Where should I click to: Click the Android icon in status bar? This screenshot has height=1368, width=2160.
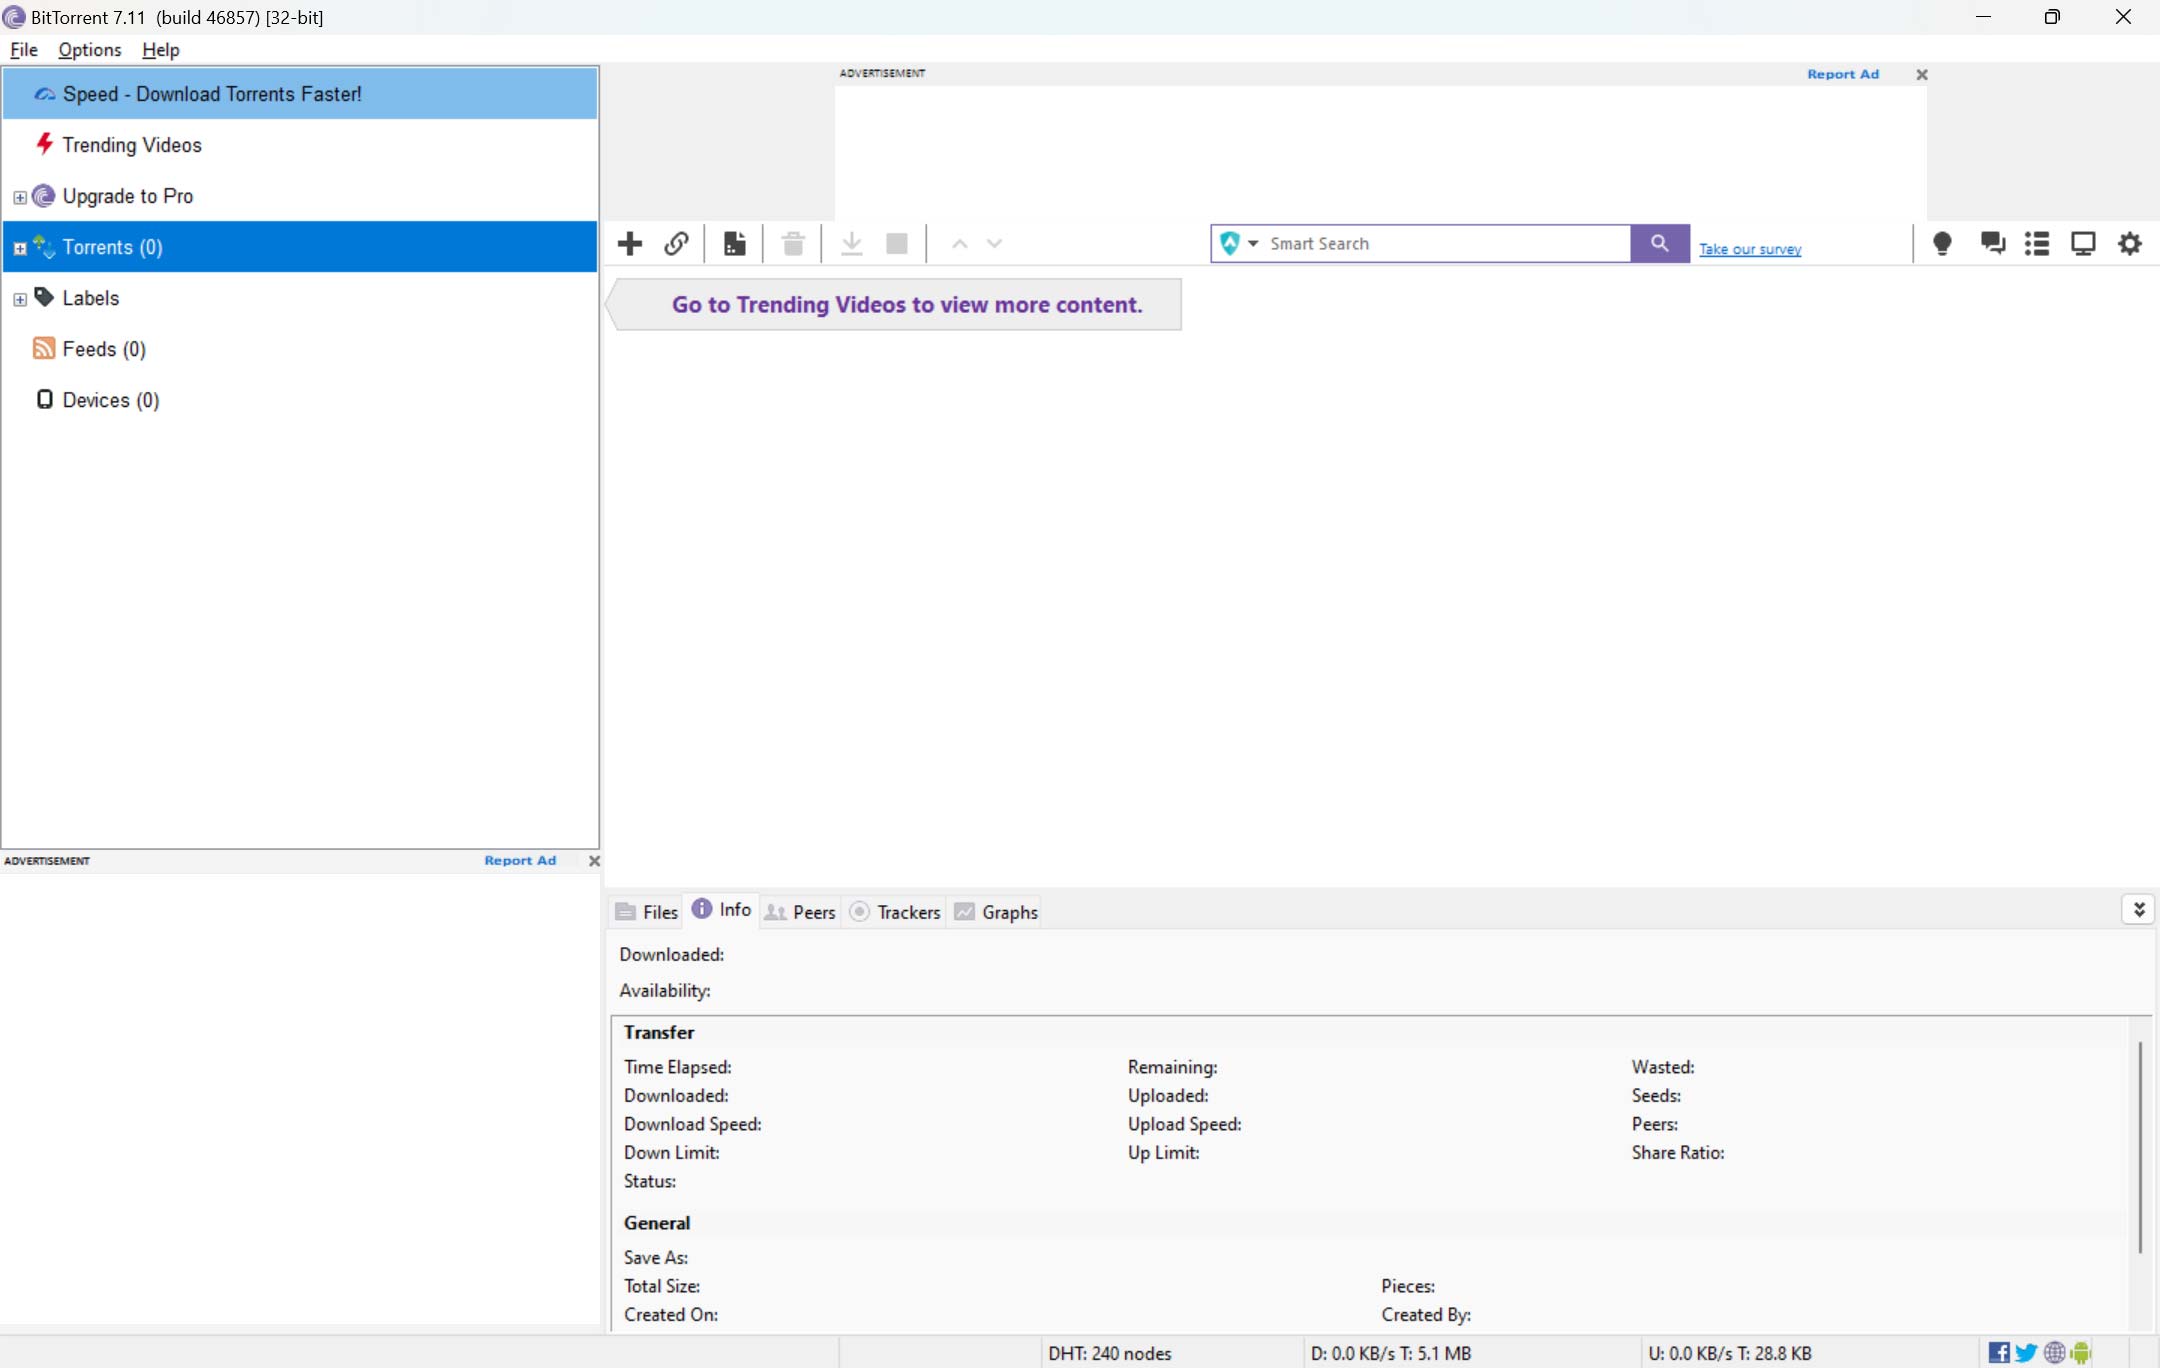pos(2081,1353)
